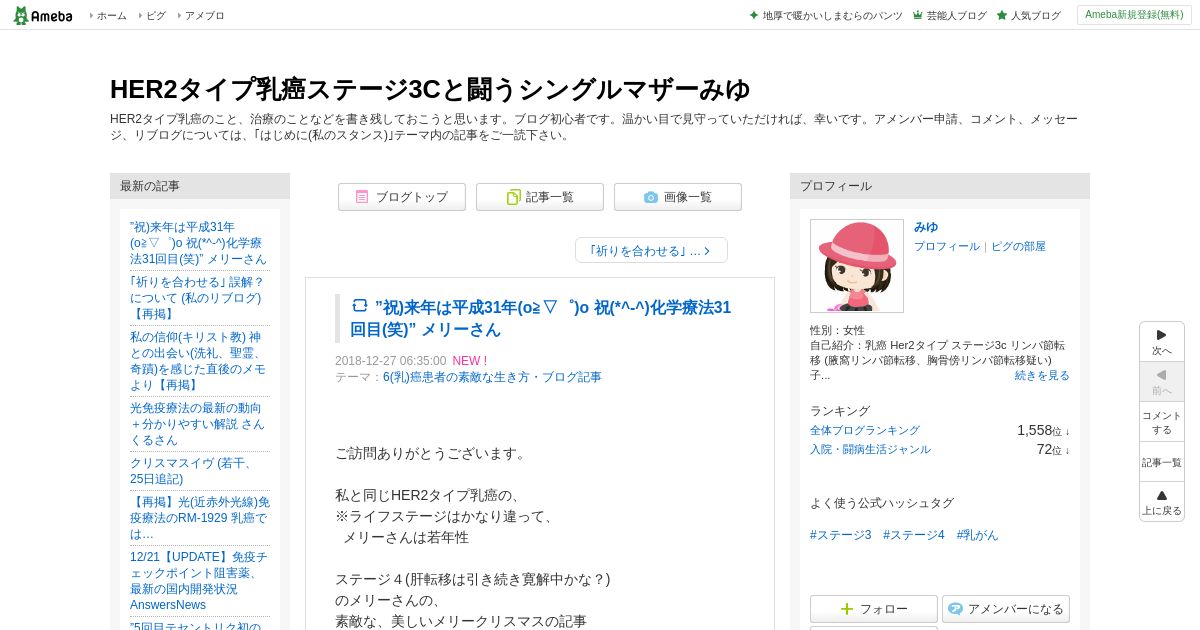The width and height of the screenshot is (1200, 630).
Task: Click Ameba新規登録(無料) button
Action: click(x=1134, y=15)
